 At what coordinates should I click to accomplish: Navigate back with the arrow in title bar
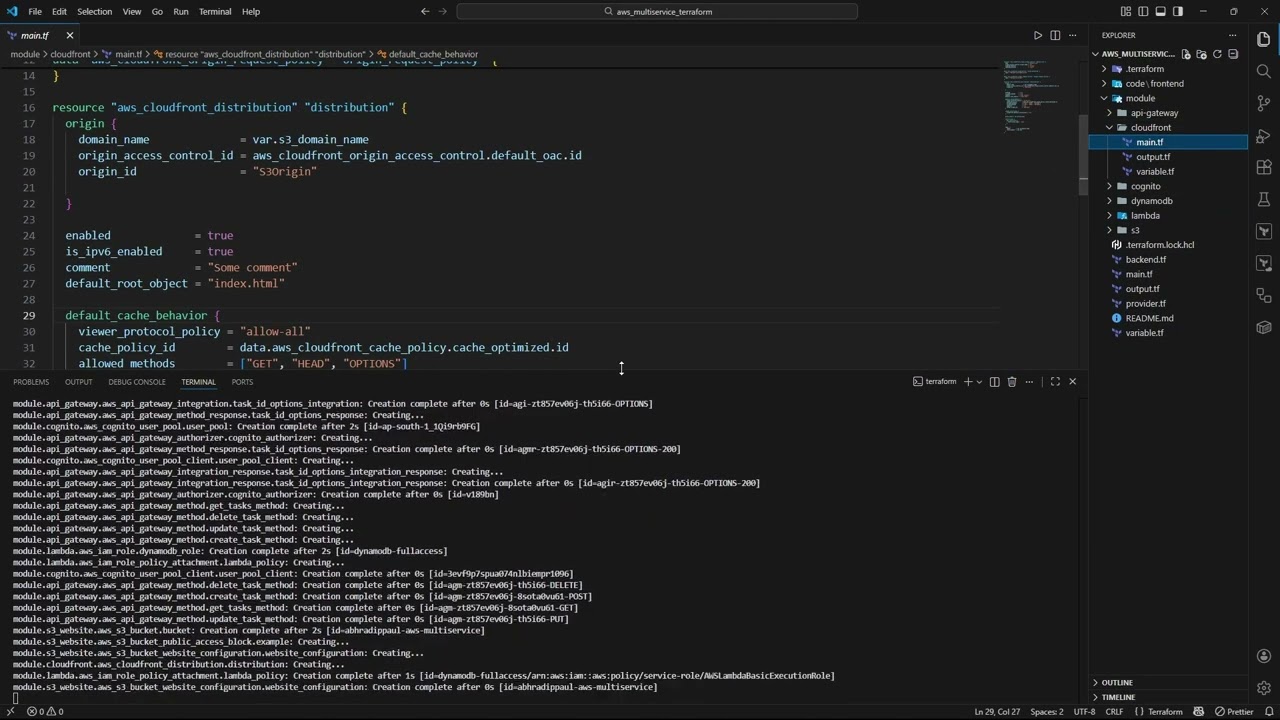click(x=425, y=11)
